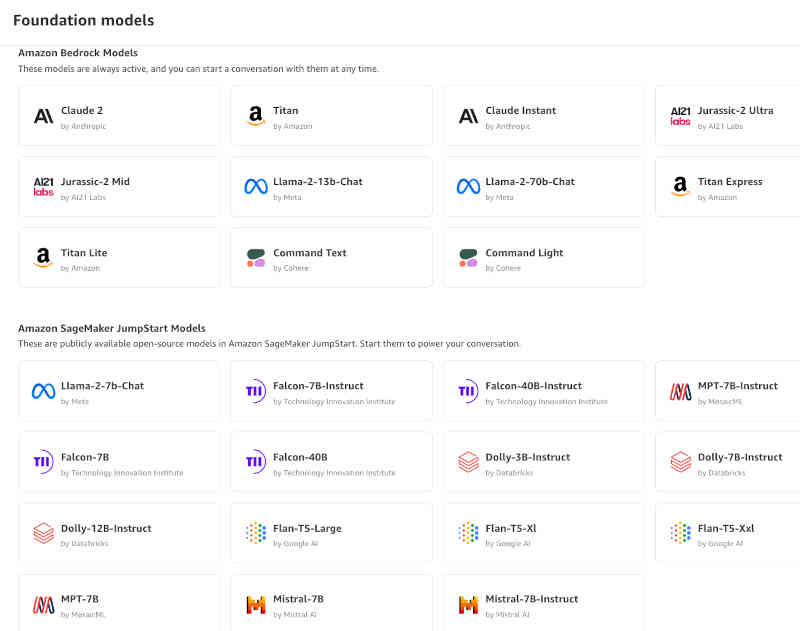
Task: Click the Mistral AI logo beside Mistral-7B
Action: [256, 604]
